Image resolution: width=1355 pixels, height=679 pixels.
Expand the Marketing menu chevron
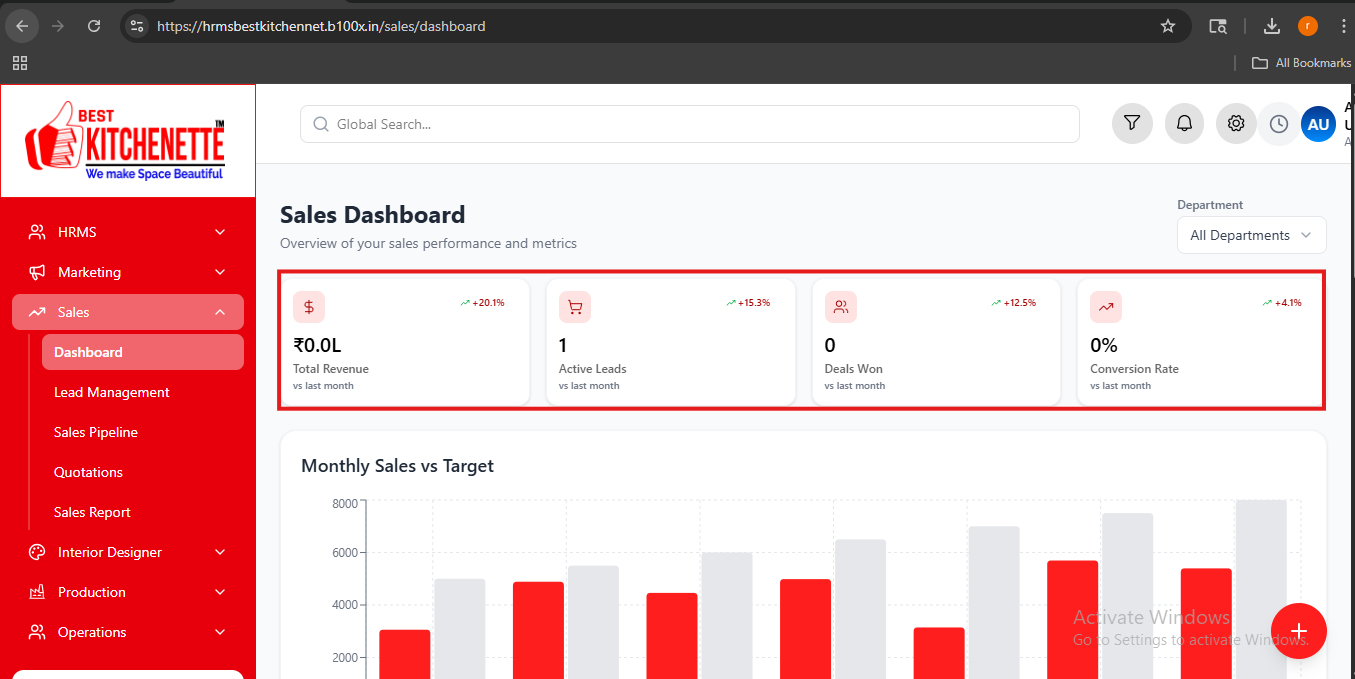pyautogui.click(x=220, y=272)
